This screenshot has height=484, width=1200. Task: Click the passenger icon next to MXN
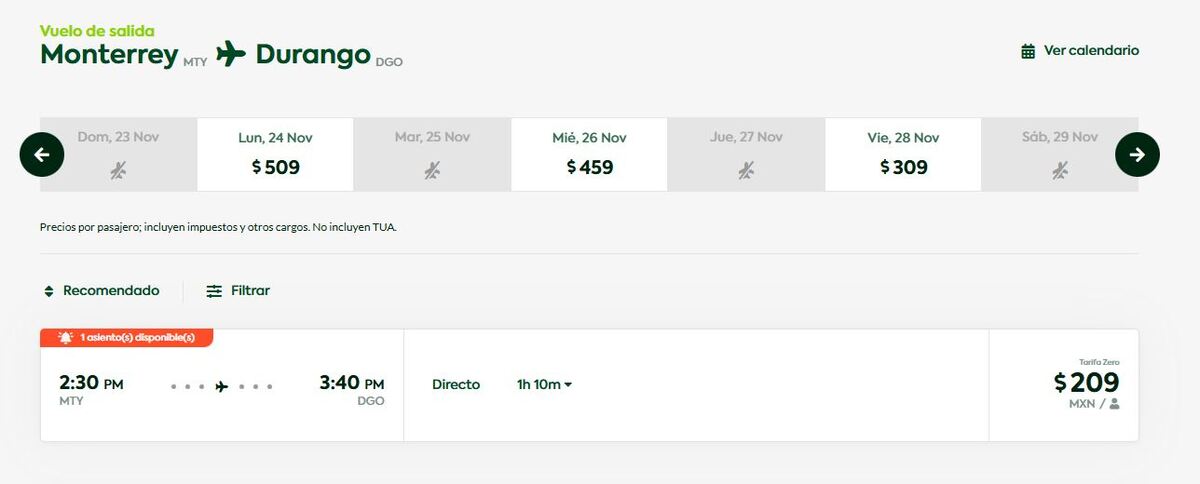[1114, 404]
